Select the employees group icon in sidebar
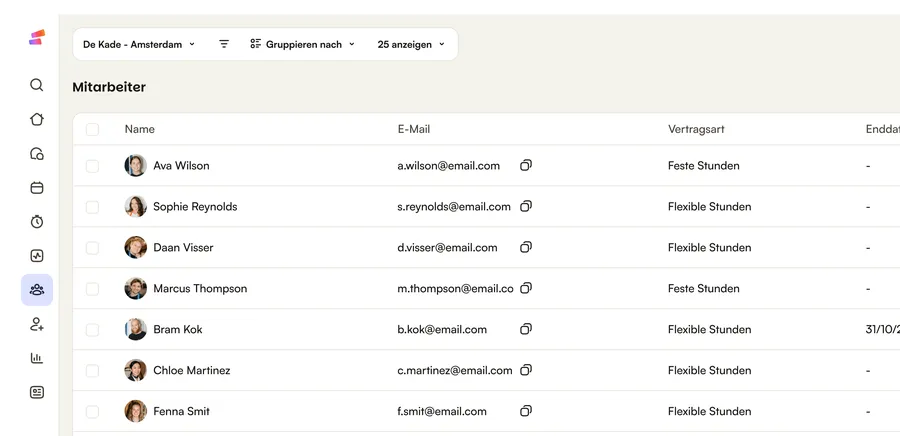 pyautogui.click(x=37, y=290)
